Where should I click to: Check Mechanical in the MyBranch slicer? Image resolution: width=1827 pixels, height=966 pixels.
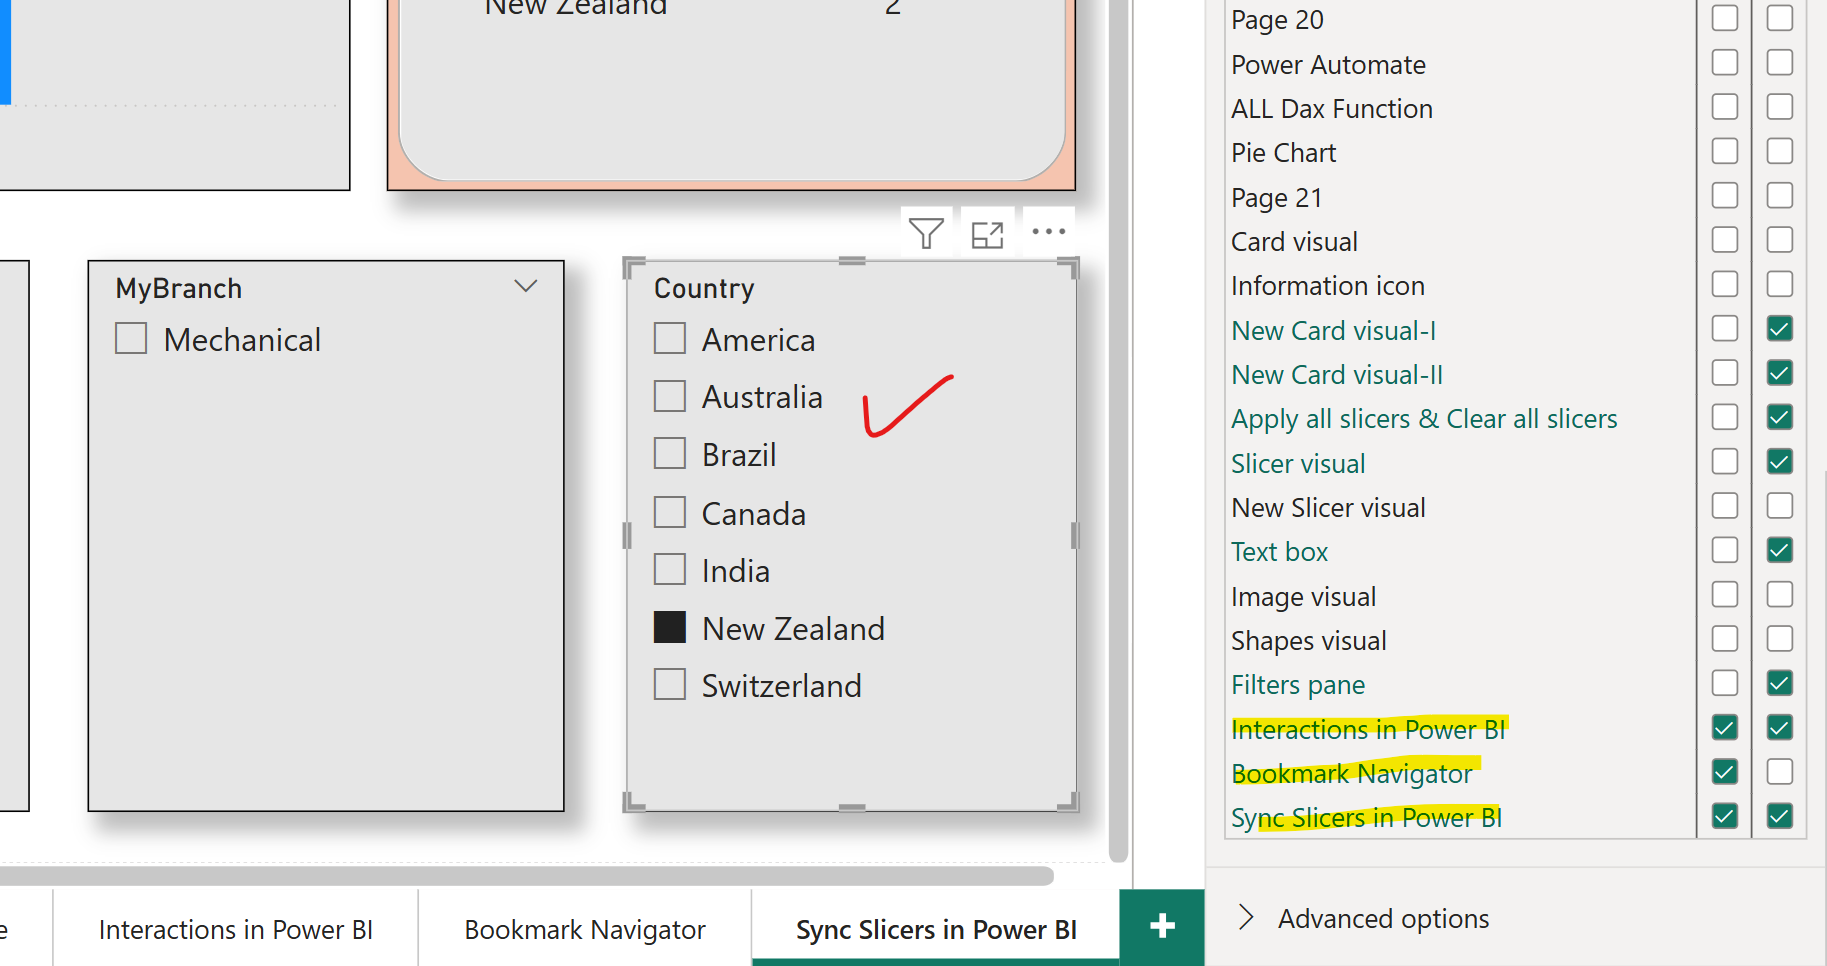(x=131, y=338)
